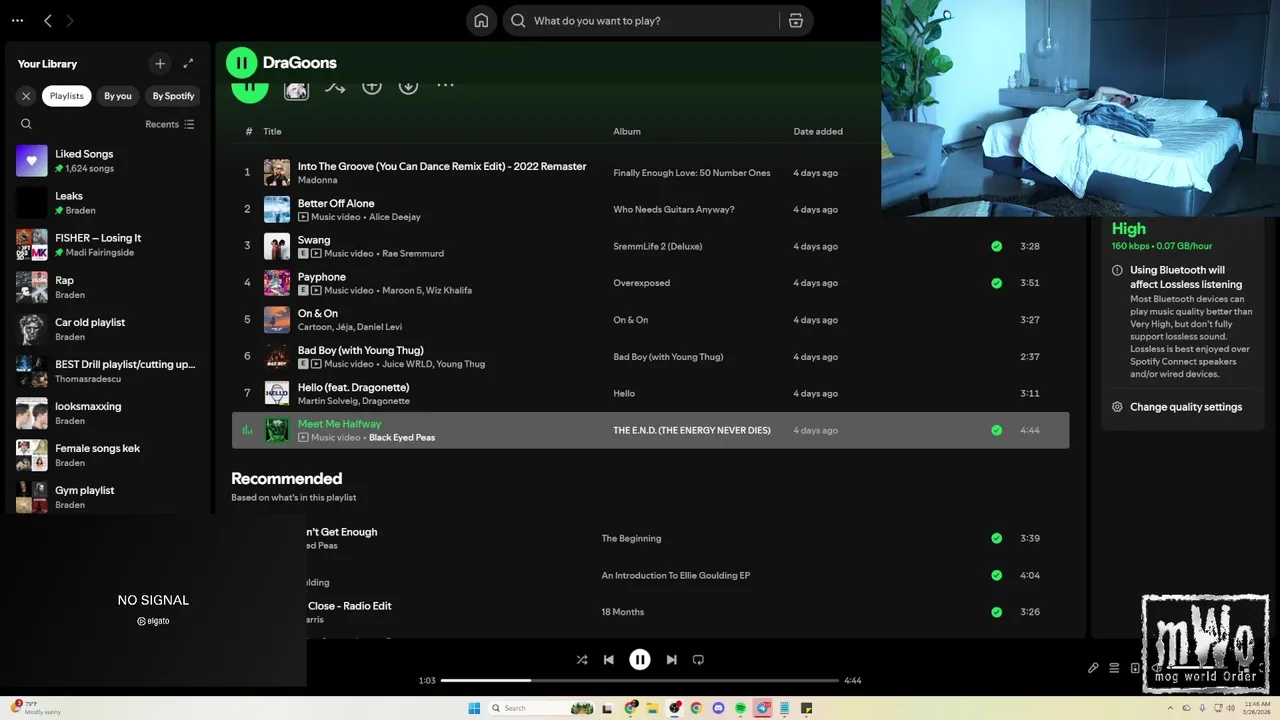
Task: Sort tracks by the Title column header
Action: (272, 131)
